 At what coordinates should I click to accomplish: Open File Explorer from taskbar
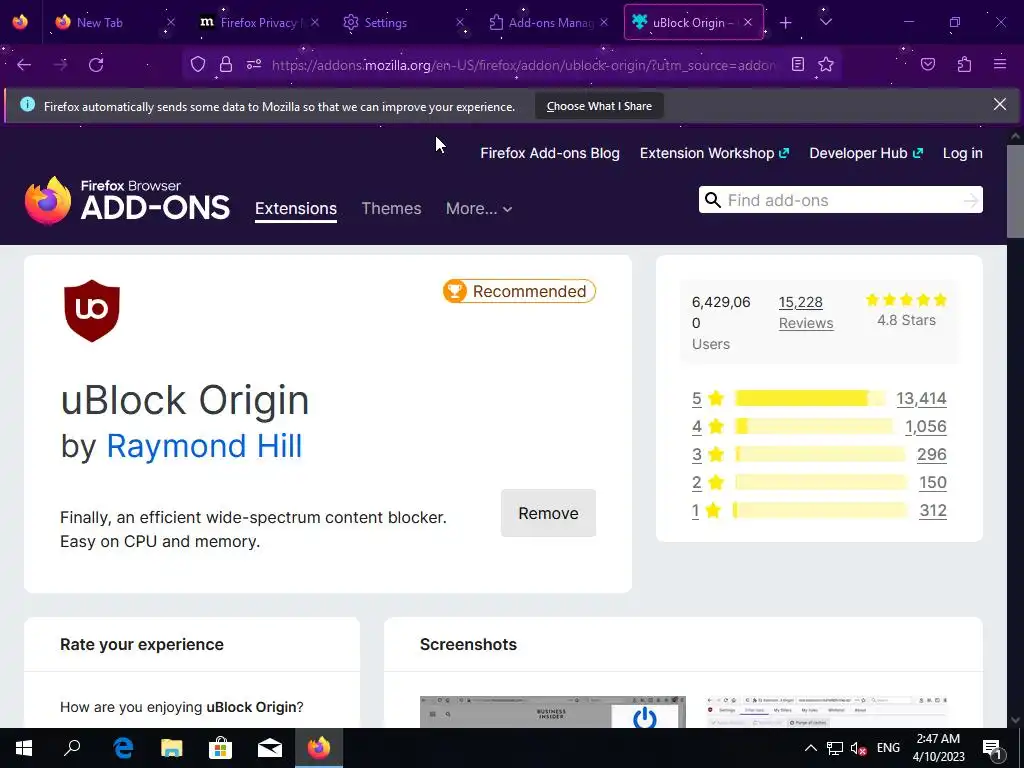point(172,748)
